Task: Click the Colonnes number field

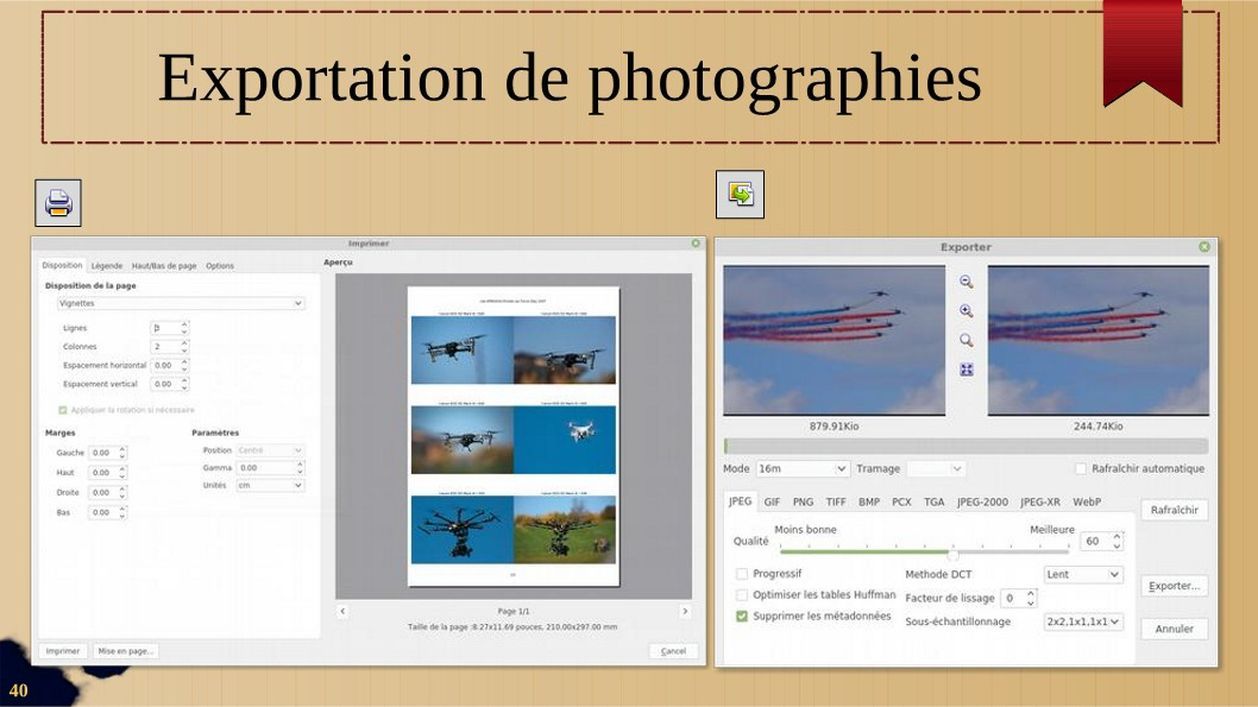Action: [169, 347]
